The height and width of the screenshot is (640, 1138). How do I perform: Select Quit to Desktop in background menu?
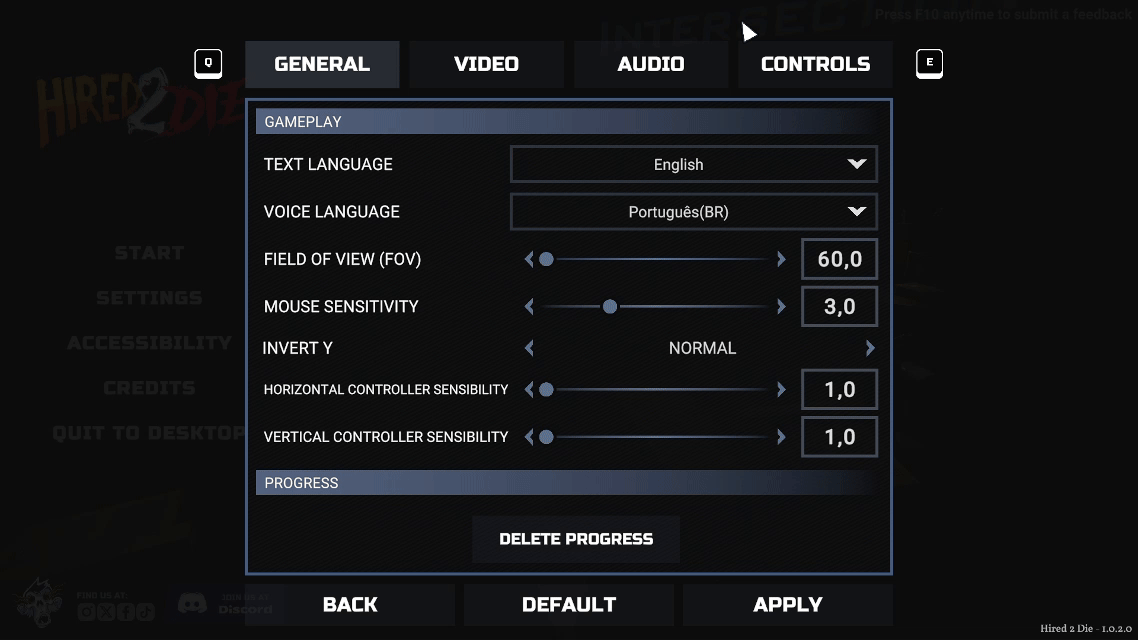tap(150, 432)
